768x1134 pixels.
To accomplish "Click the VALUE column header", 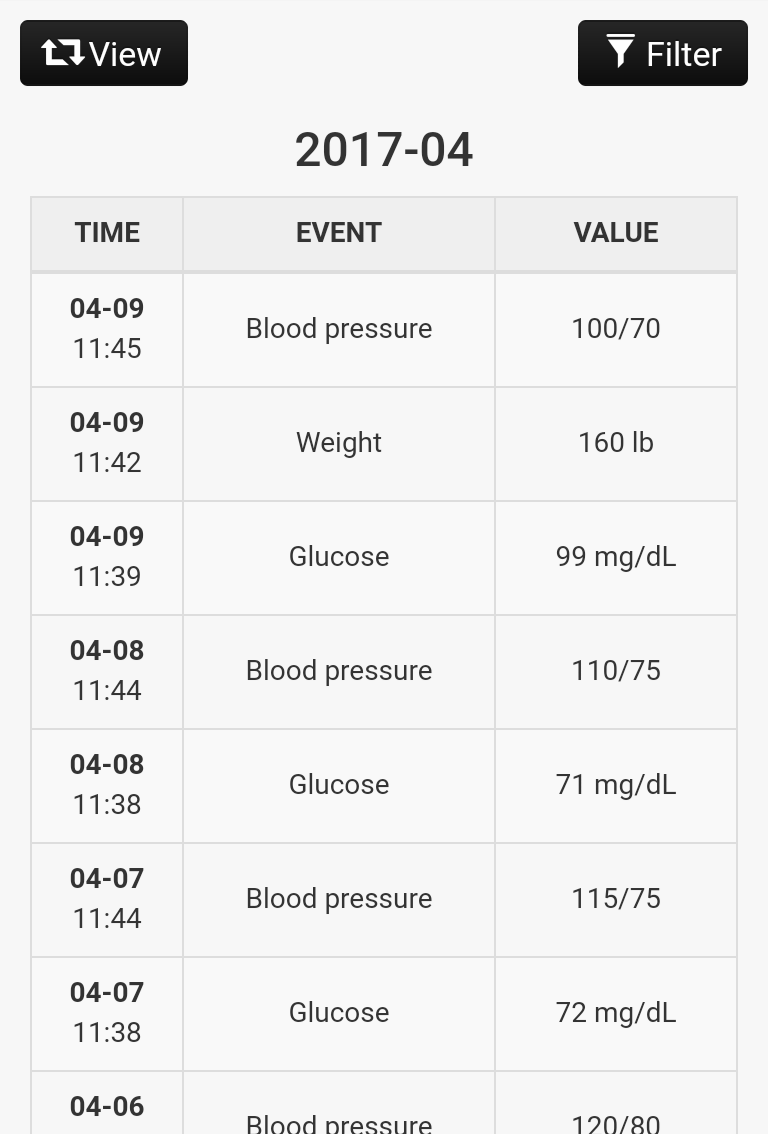I will point(616,233).
